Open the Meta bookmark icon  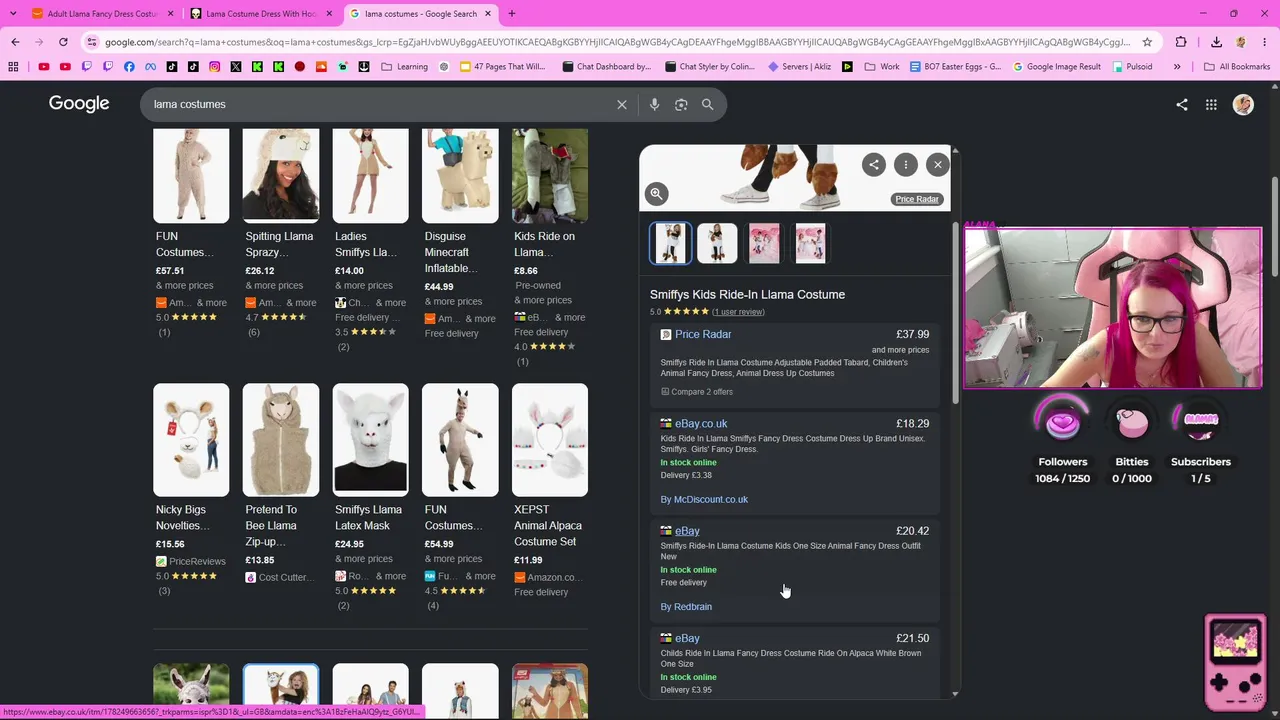click(150, 67)
